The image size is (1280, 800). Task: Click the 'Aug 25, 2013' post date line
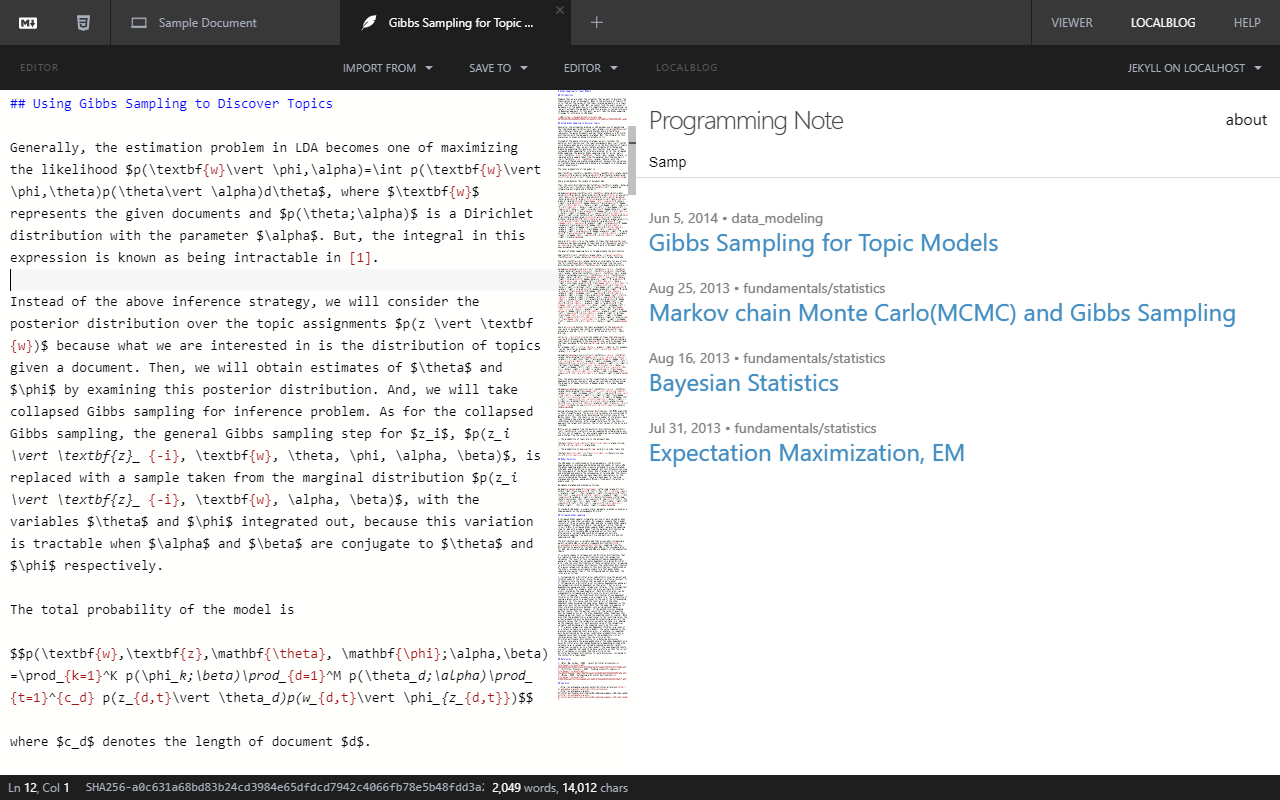767,288
